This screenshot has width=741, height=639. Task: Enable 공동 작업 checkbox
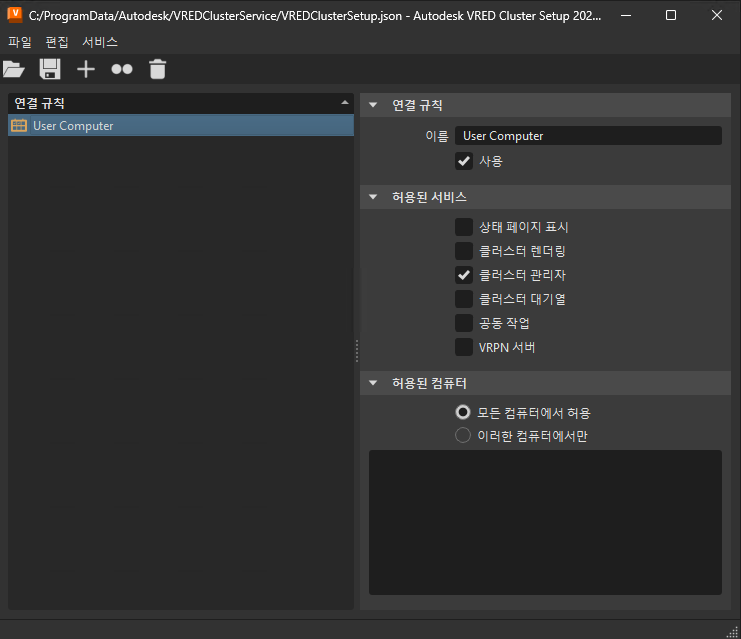tap(464, 323)
